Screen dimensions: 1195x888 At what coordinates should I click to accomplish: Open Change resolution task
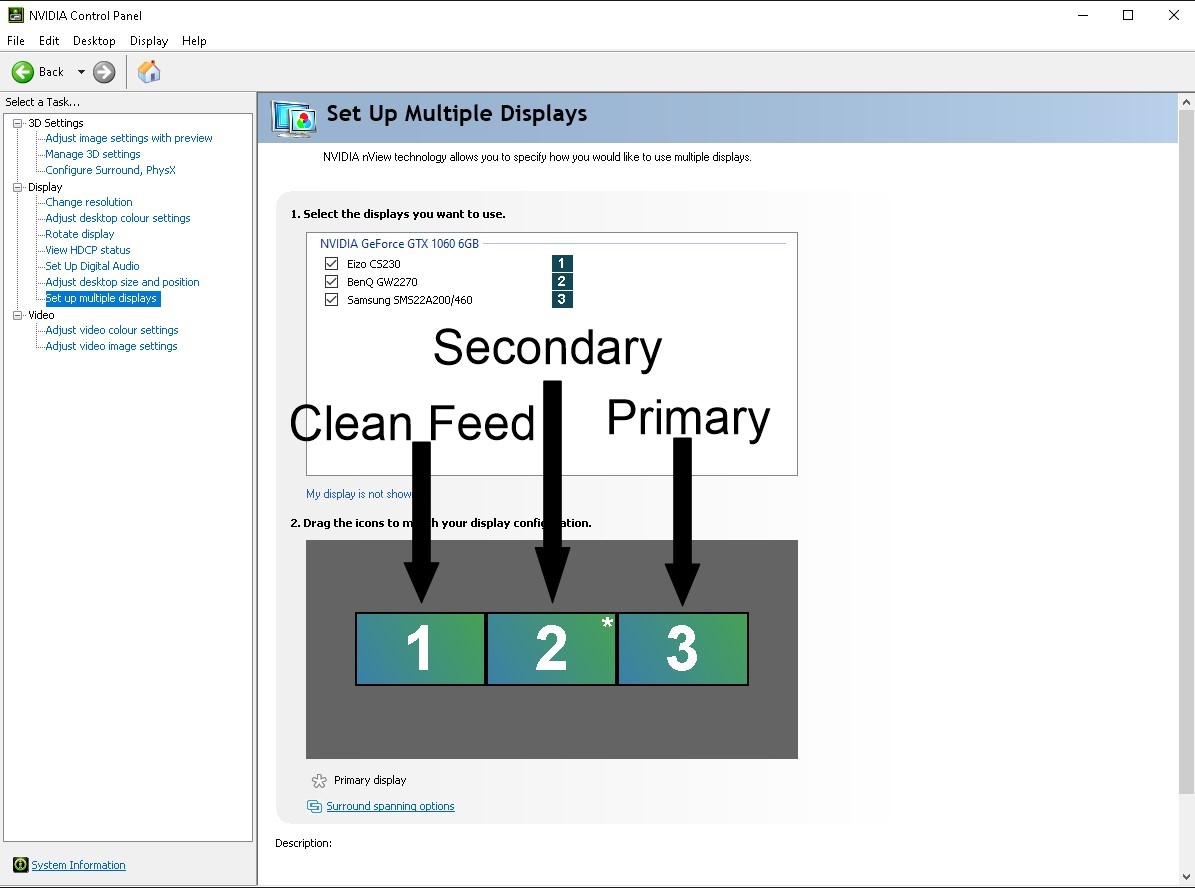point(88,202)
